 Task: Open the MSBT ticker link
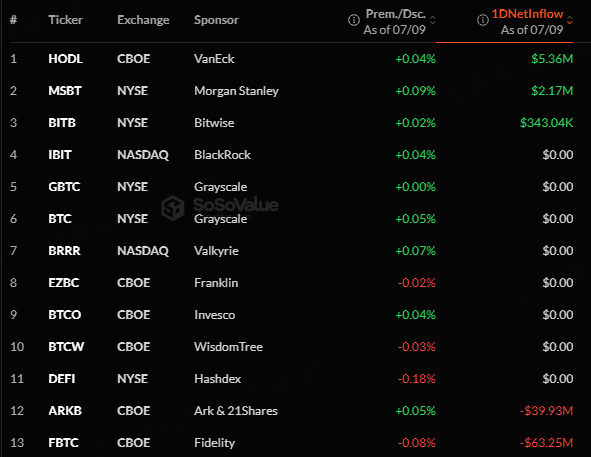pyautogui.click(x=65, y=91)
